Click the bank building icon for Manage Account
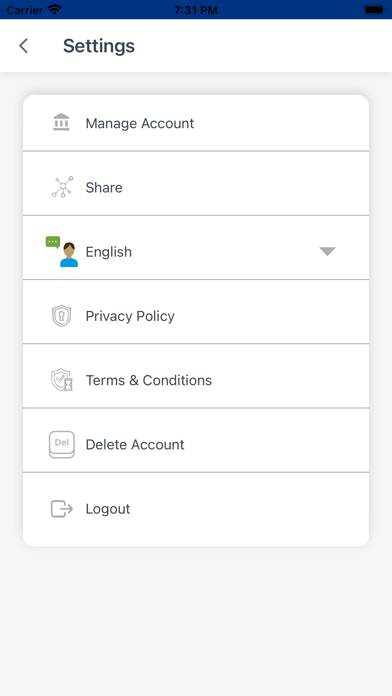Viewport: 392px width, 696px height. (x=61, y=123)
